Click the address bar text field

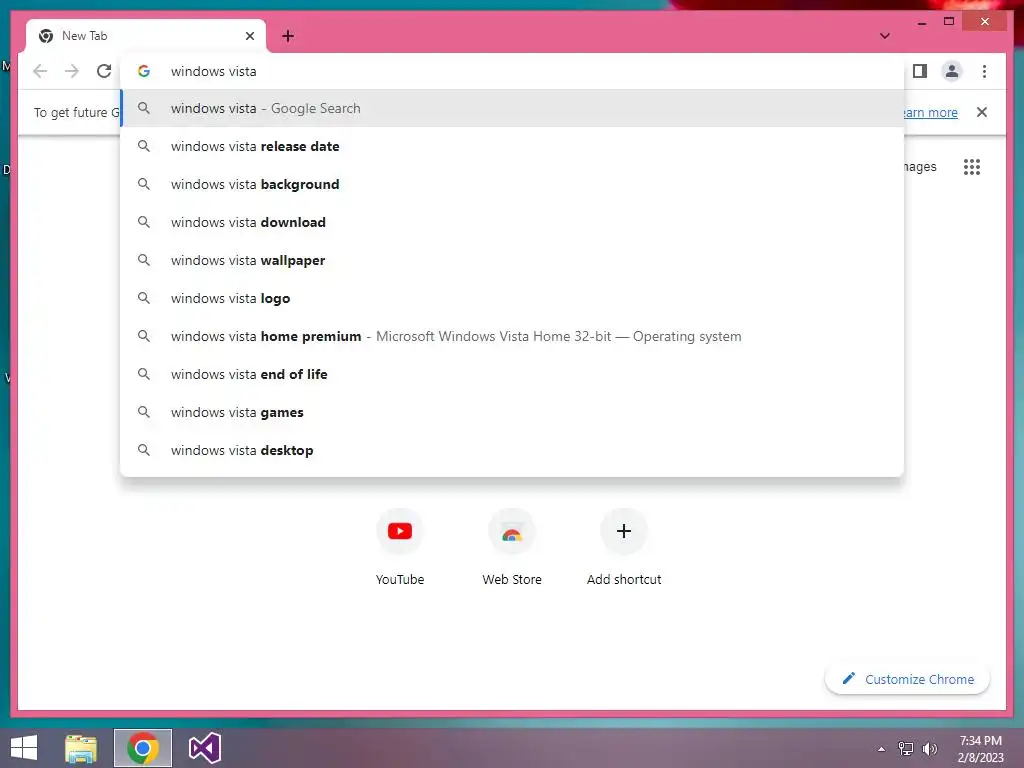pyautogui.click(x=512, y=71)
